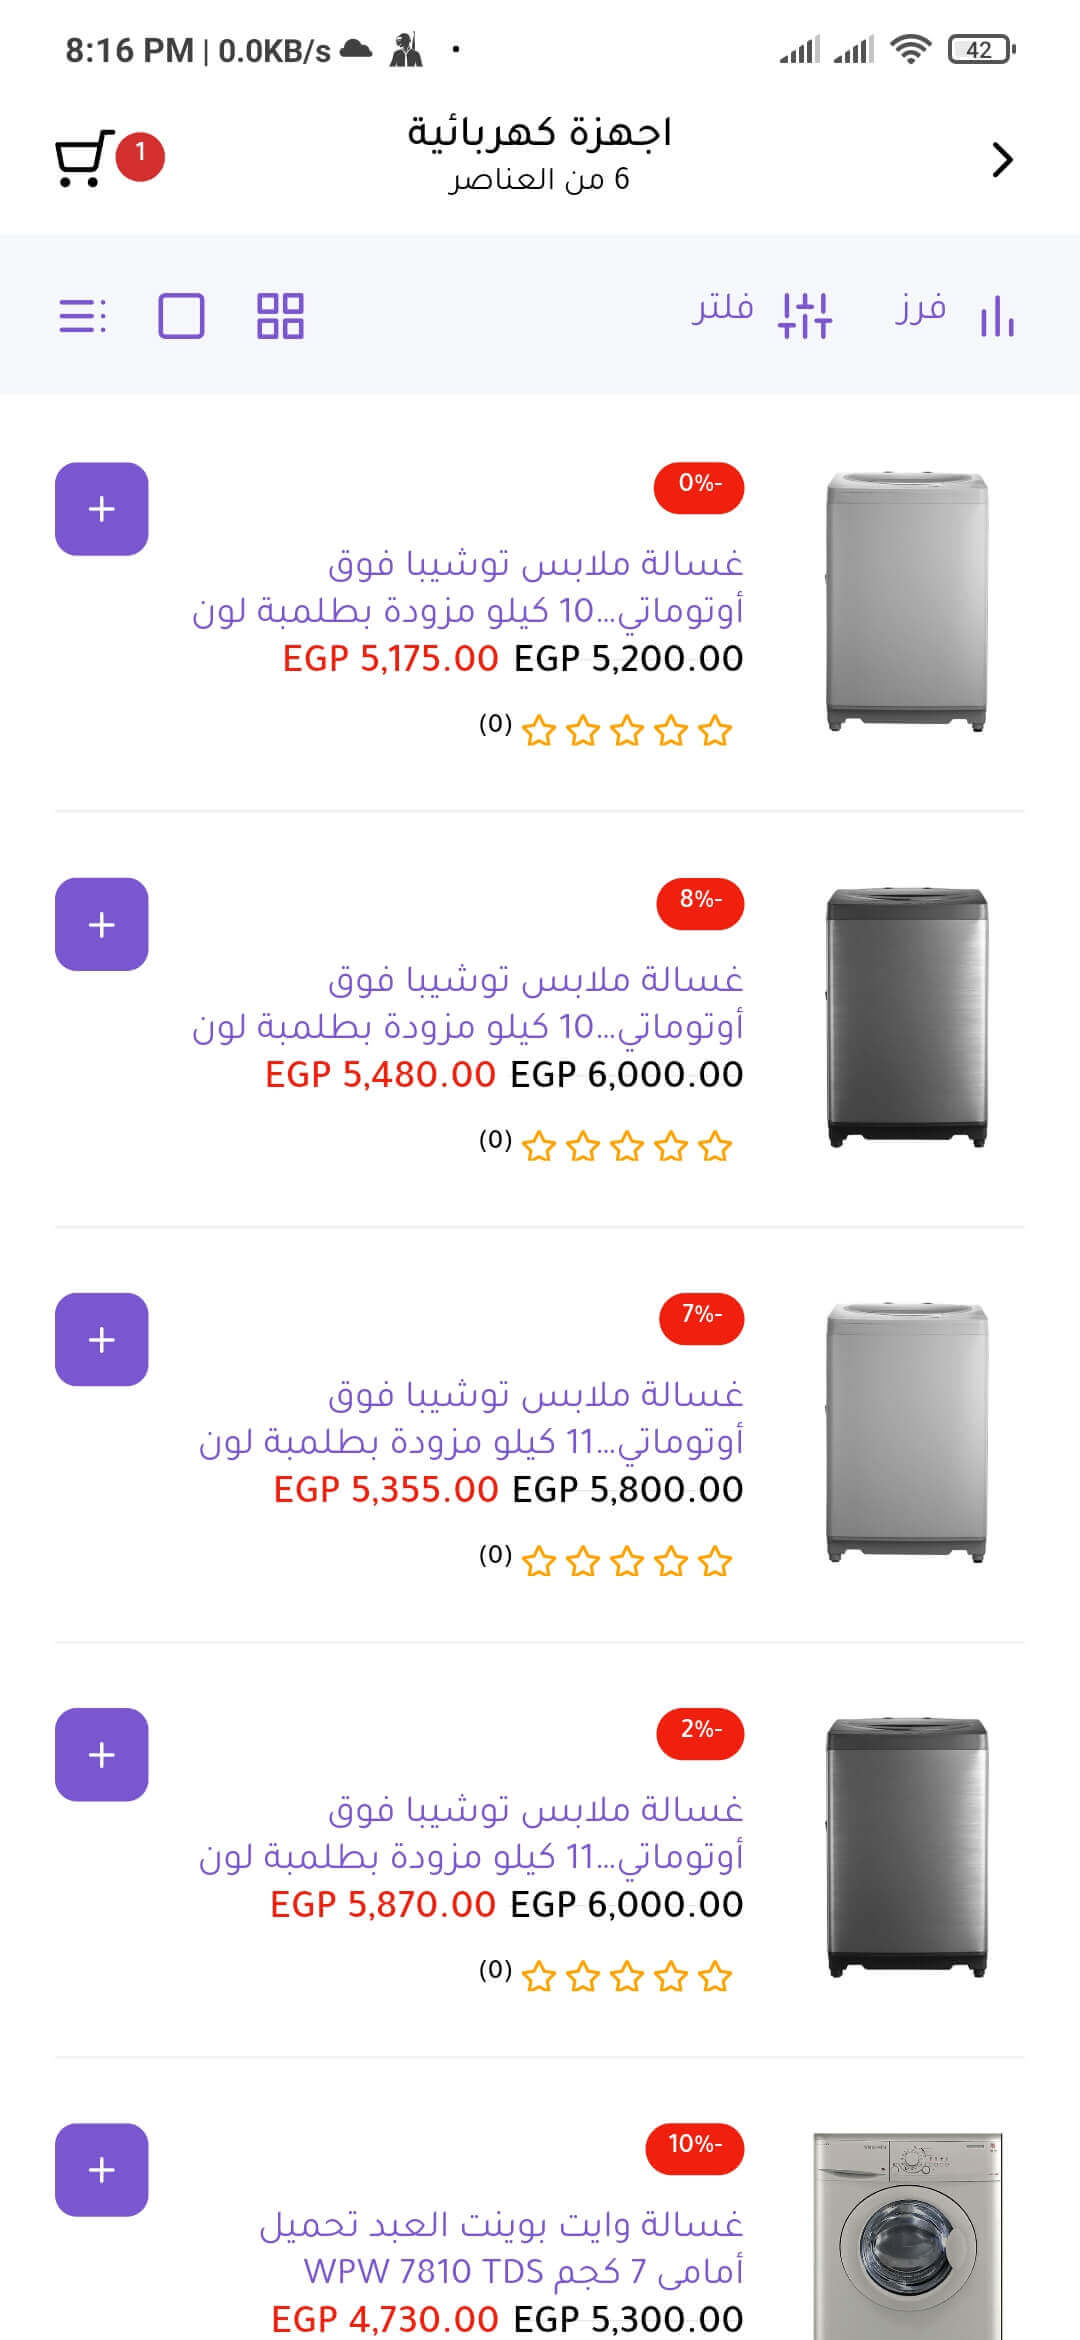Rate the 7% discount washer using stars
The height and width of the screenshot is (2340, 1080).
tap(627, 1561)
